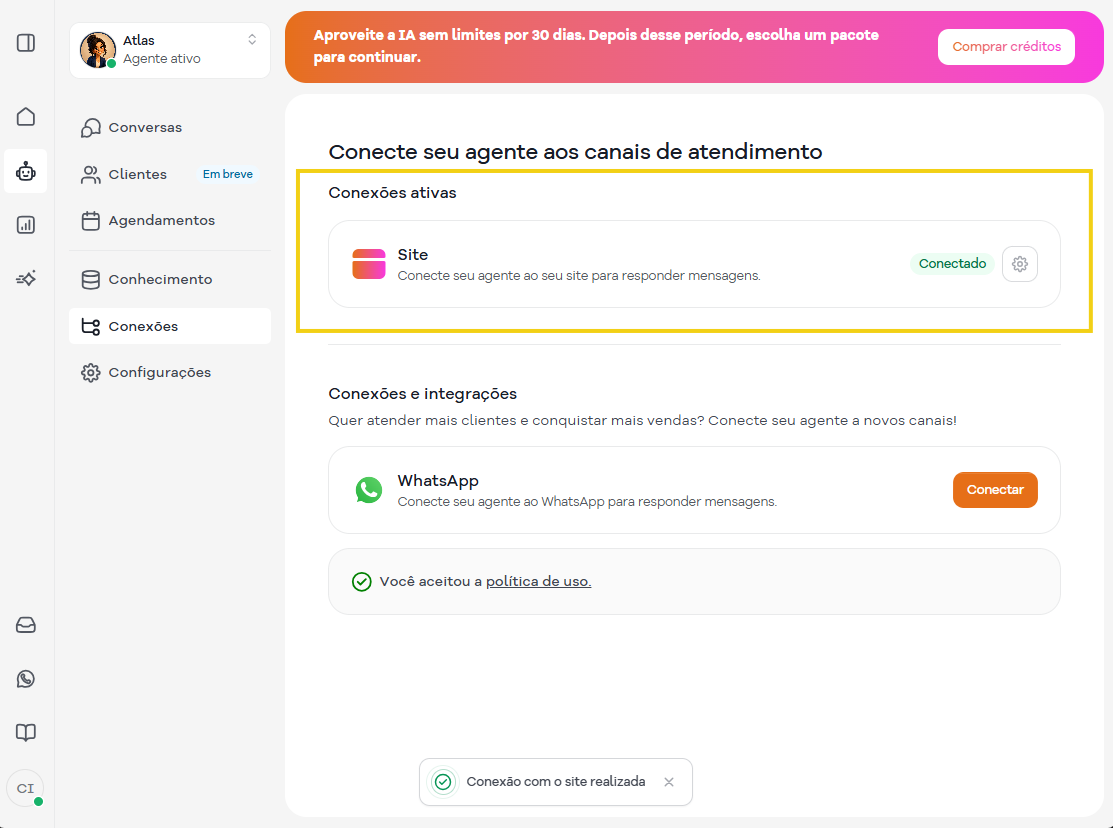Open Site connection settings gear
The height and width of the screenshot is (828, 1113).
[x=1020, y=264]
